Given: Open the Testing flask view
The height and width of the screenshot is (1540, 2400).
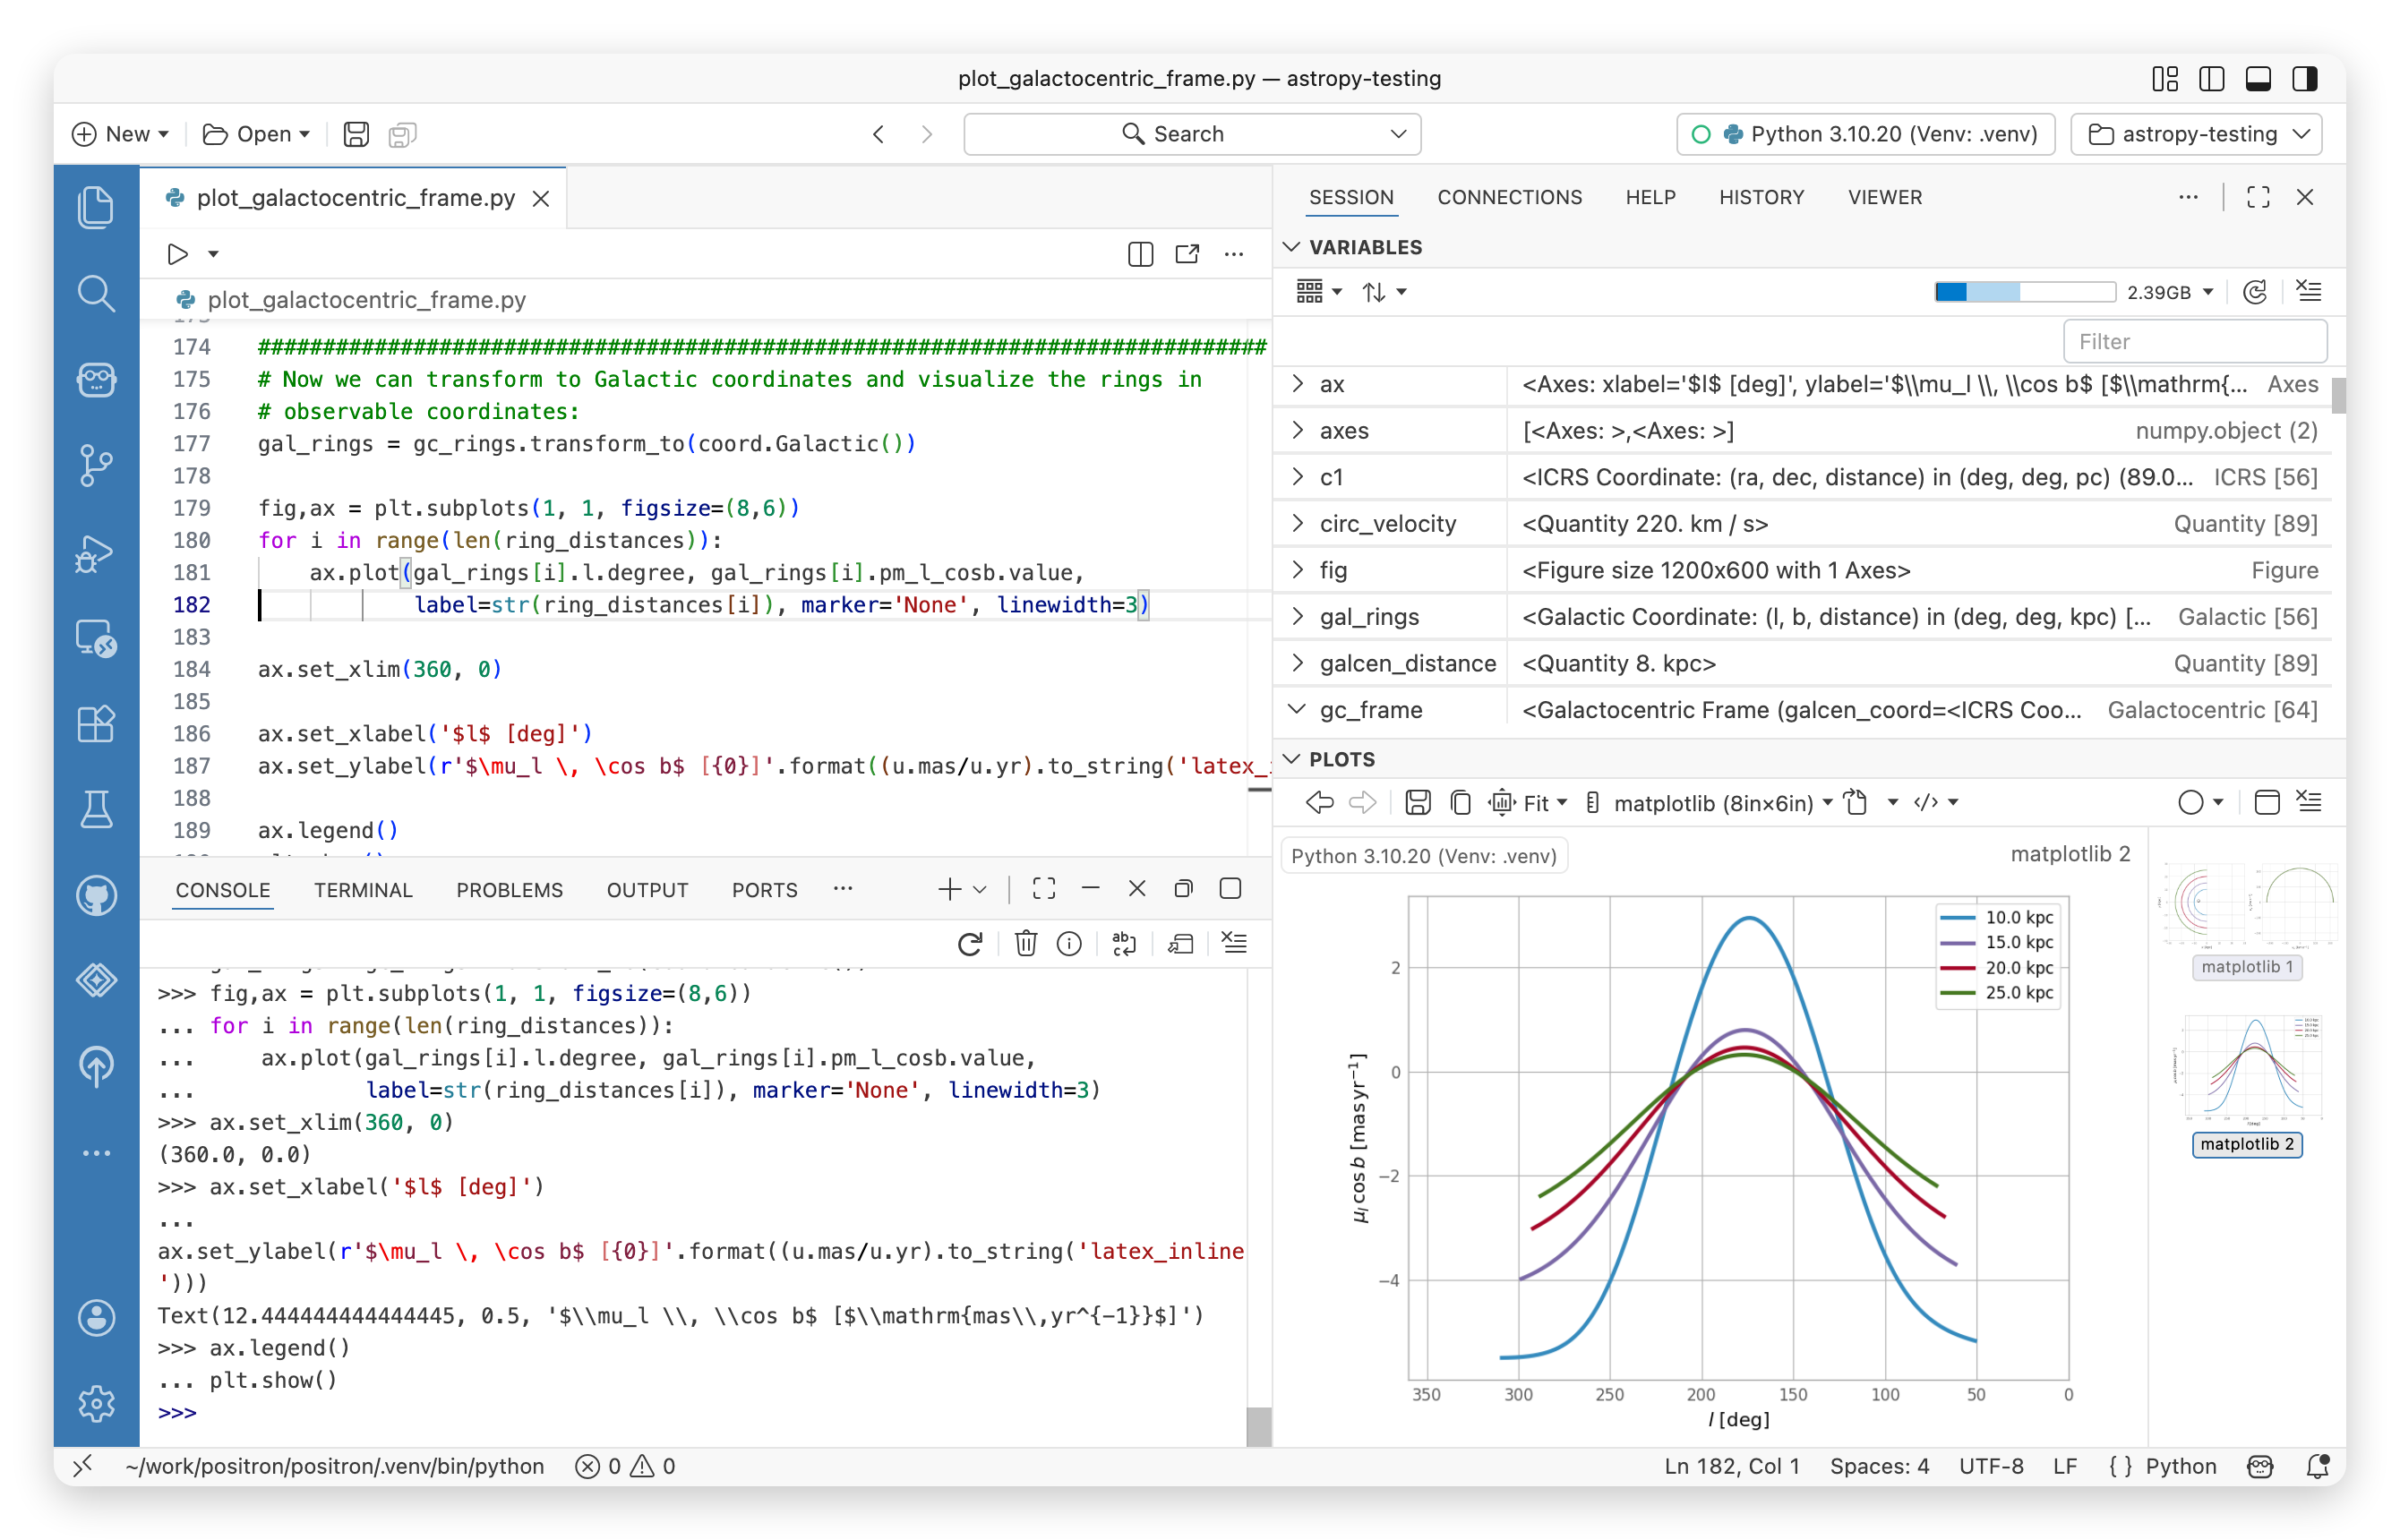Looking at the screenshot, I should coord(96,810).
